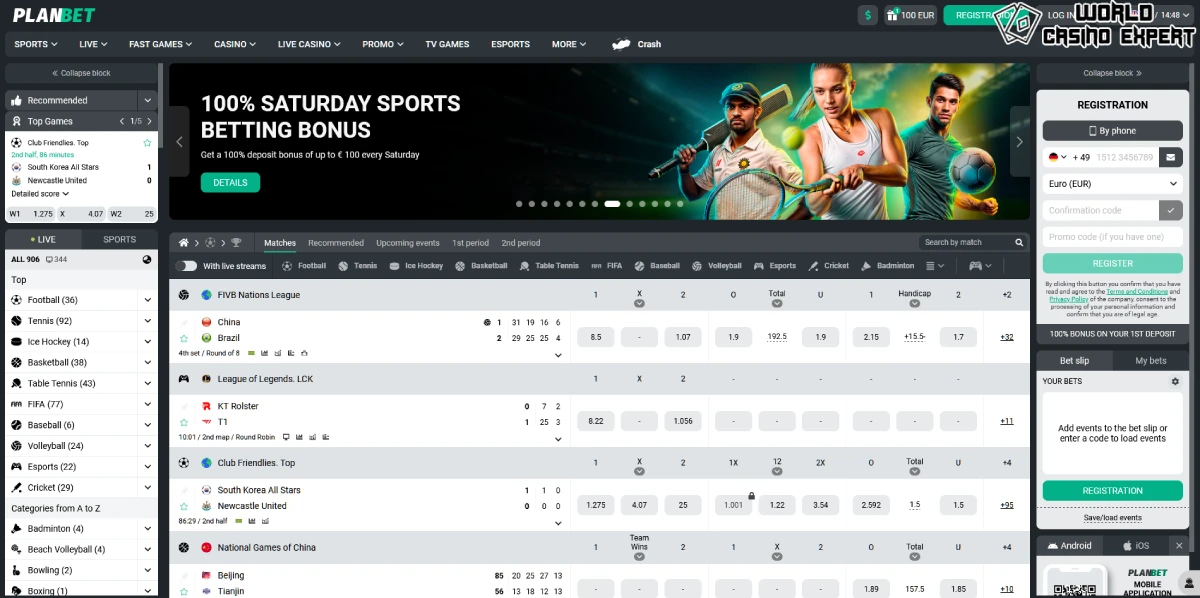Filter matches by Table Tennis in sport bar

point(549,266)
